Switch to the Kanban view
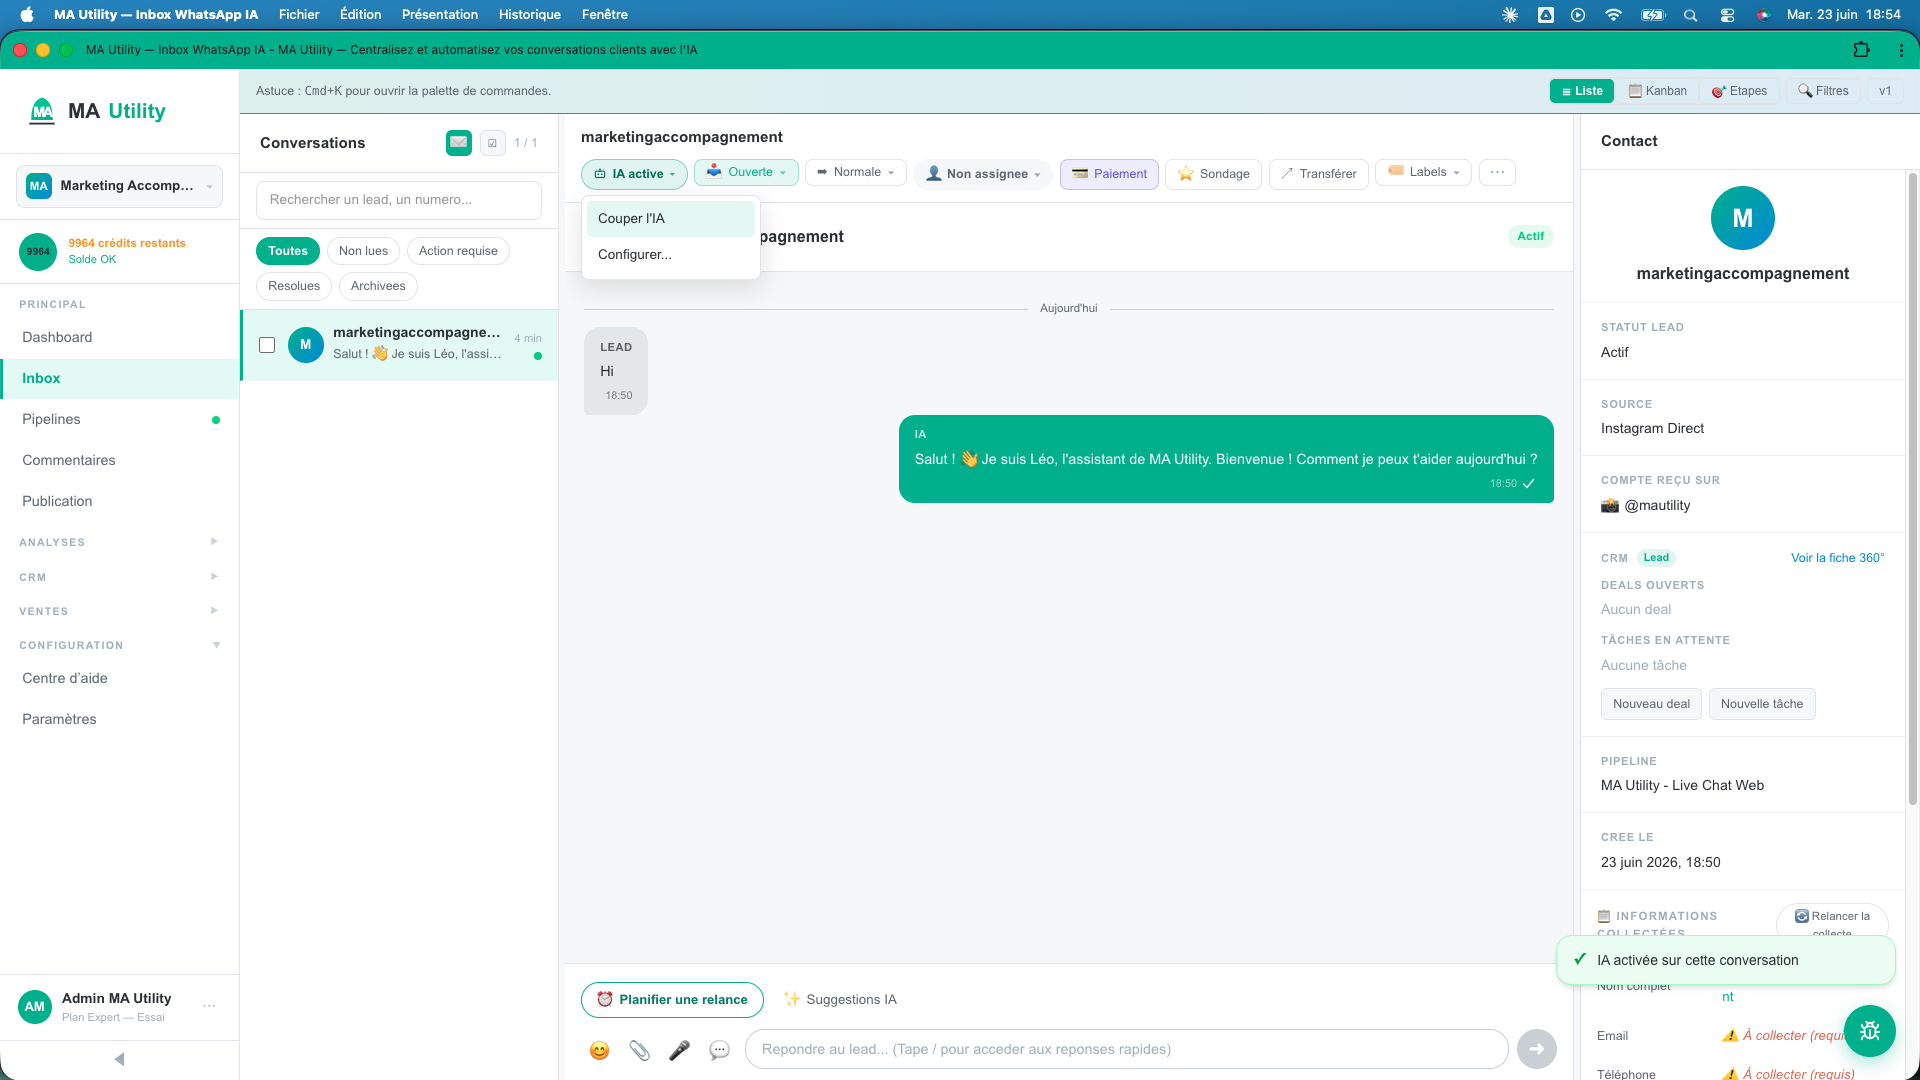The height and width of the screenshot is (1080, 1920). (1657, 91)
